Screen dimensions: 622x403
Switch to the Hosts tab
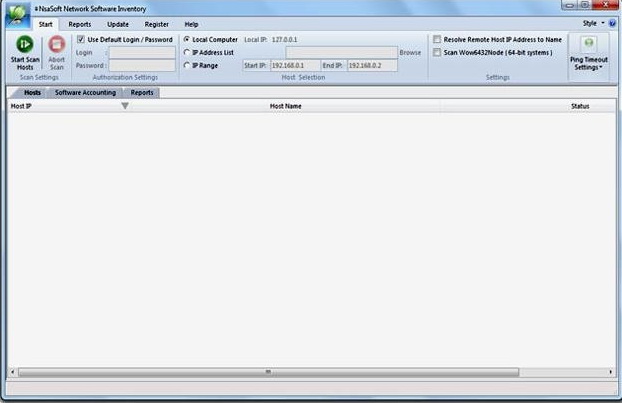[32, 92]
